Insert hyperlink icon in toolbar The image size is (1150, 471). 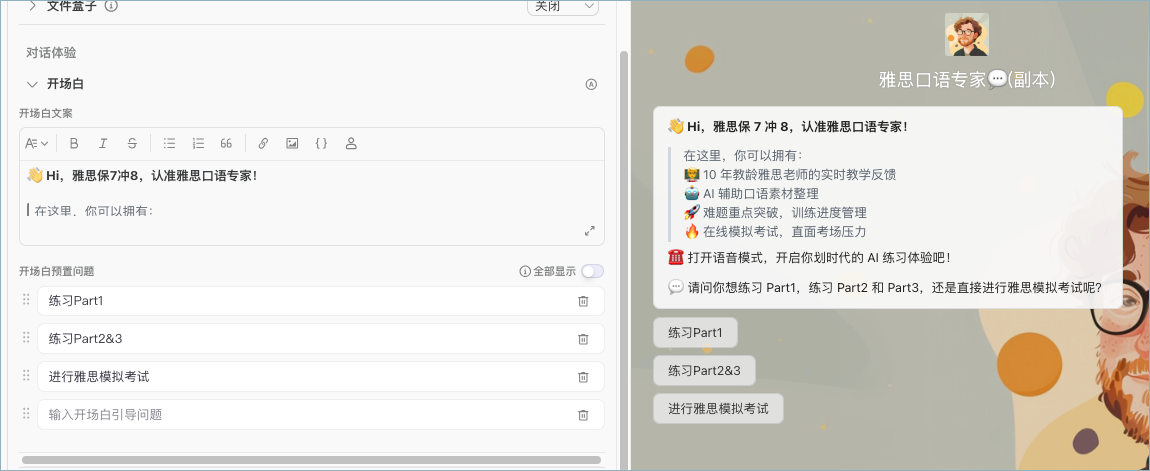tap(263, 144)
